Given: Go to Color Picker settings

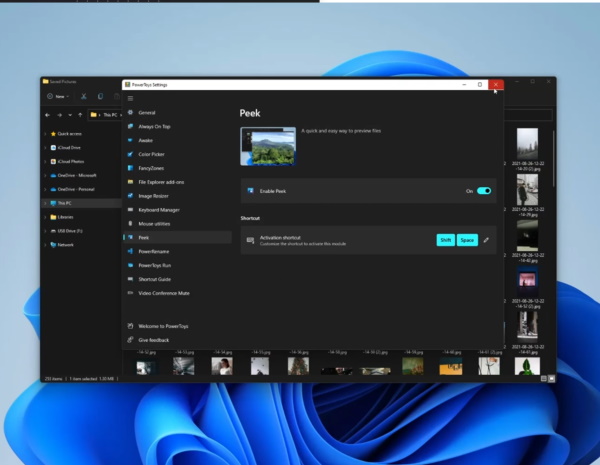Looking at the screenshot, I should 152,154.
